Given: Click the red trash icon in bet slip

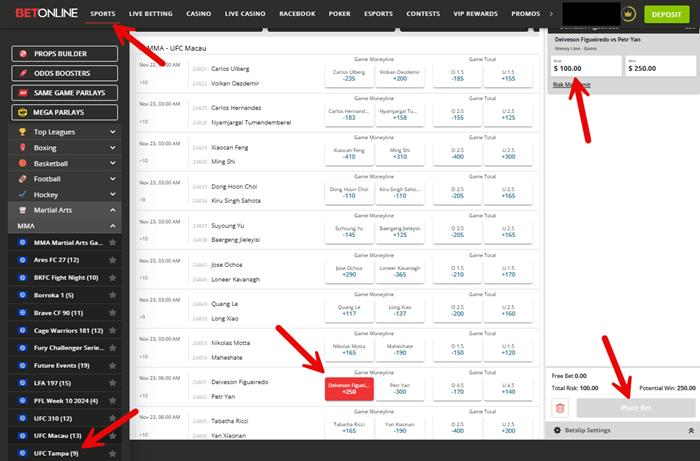Looking at the screenshot, I should point(560,407).
